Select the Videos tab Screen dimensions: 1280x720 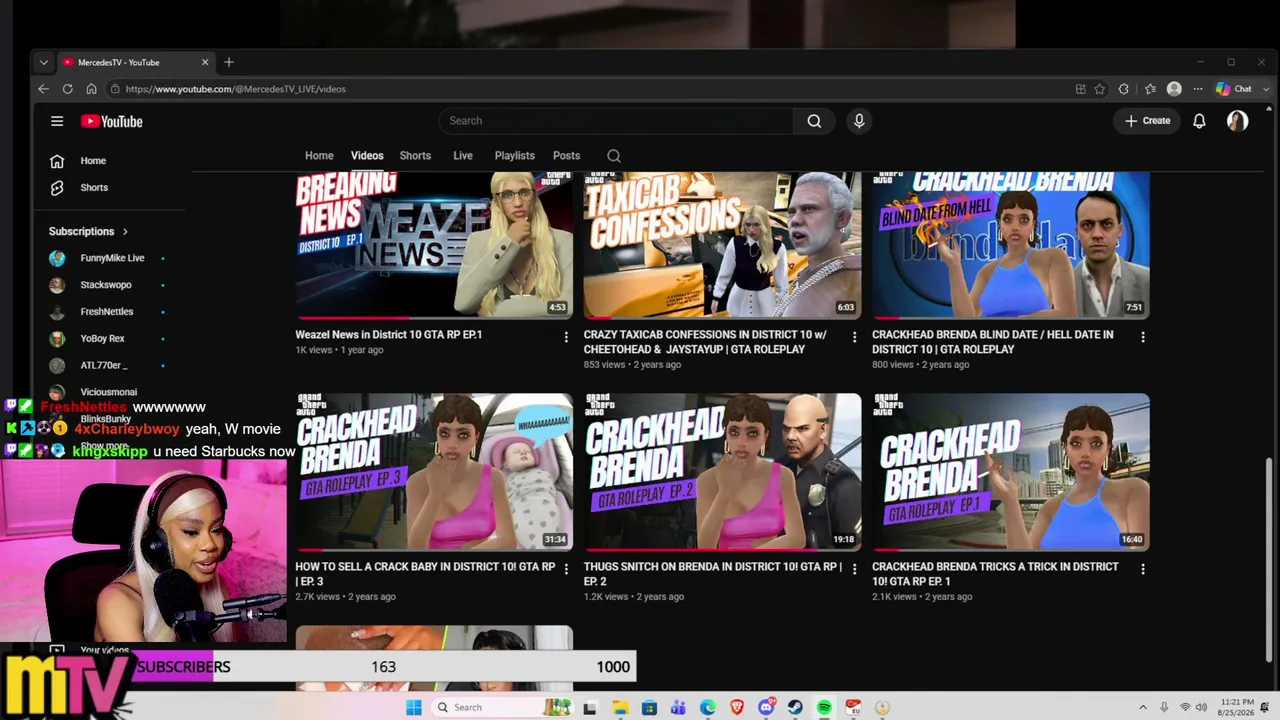tap(367, 156)
